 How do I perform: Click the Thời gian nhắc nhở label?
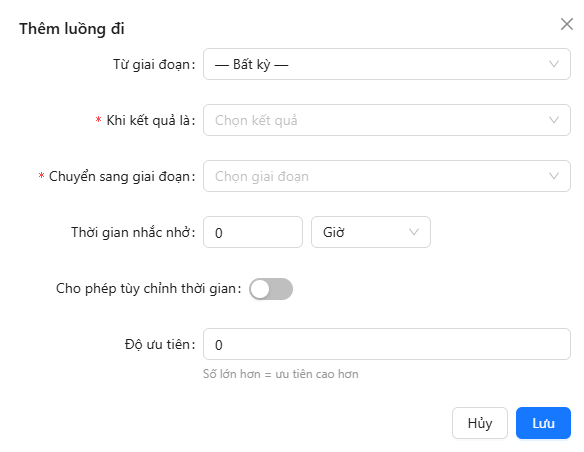(133, 232)
